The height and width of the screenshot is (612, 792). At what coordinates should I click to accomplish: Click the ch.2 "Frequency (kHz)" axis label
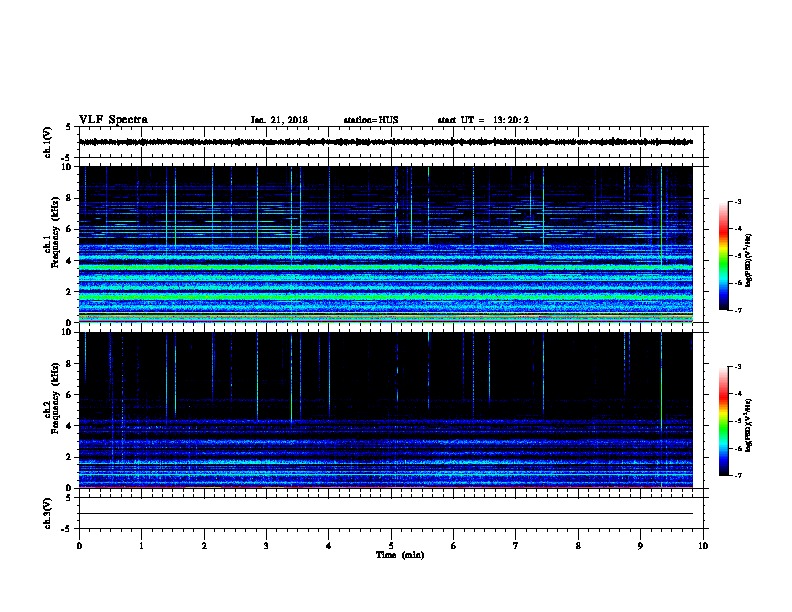pos(55,398)
